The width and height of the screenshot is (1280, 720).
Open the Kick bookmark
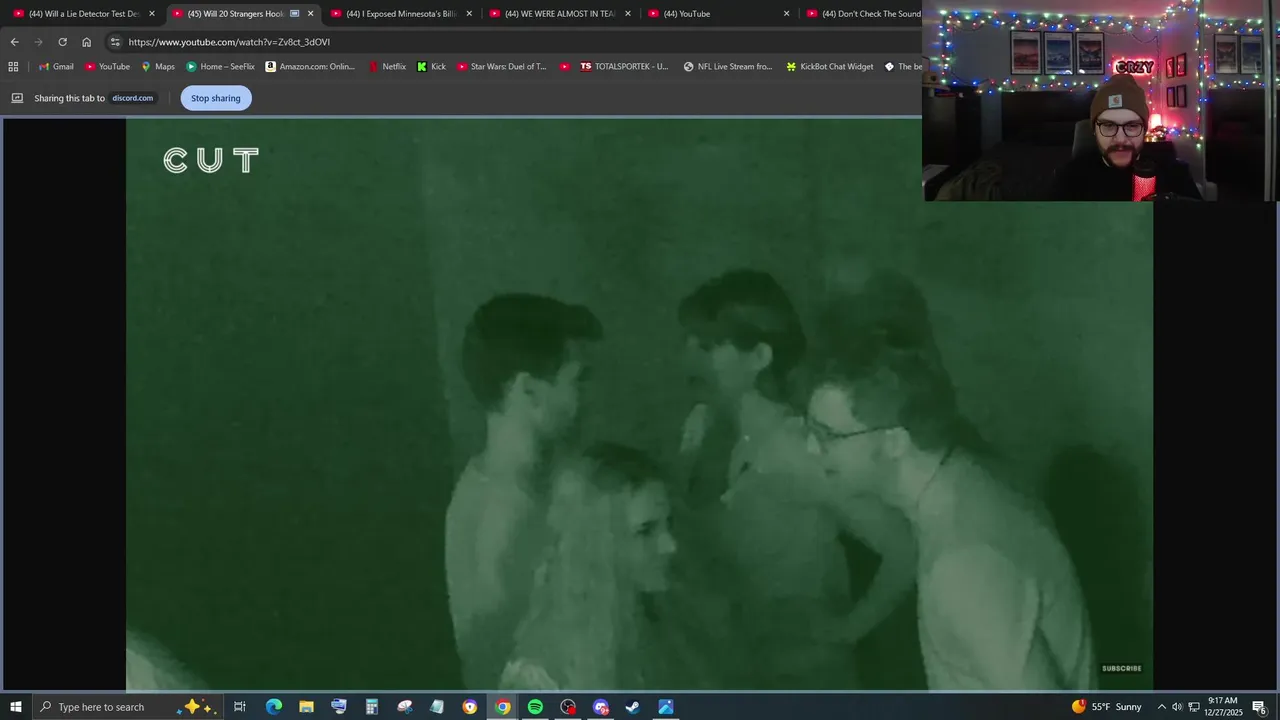point(431,66)
